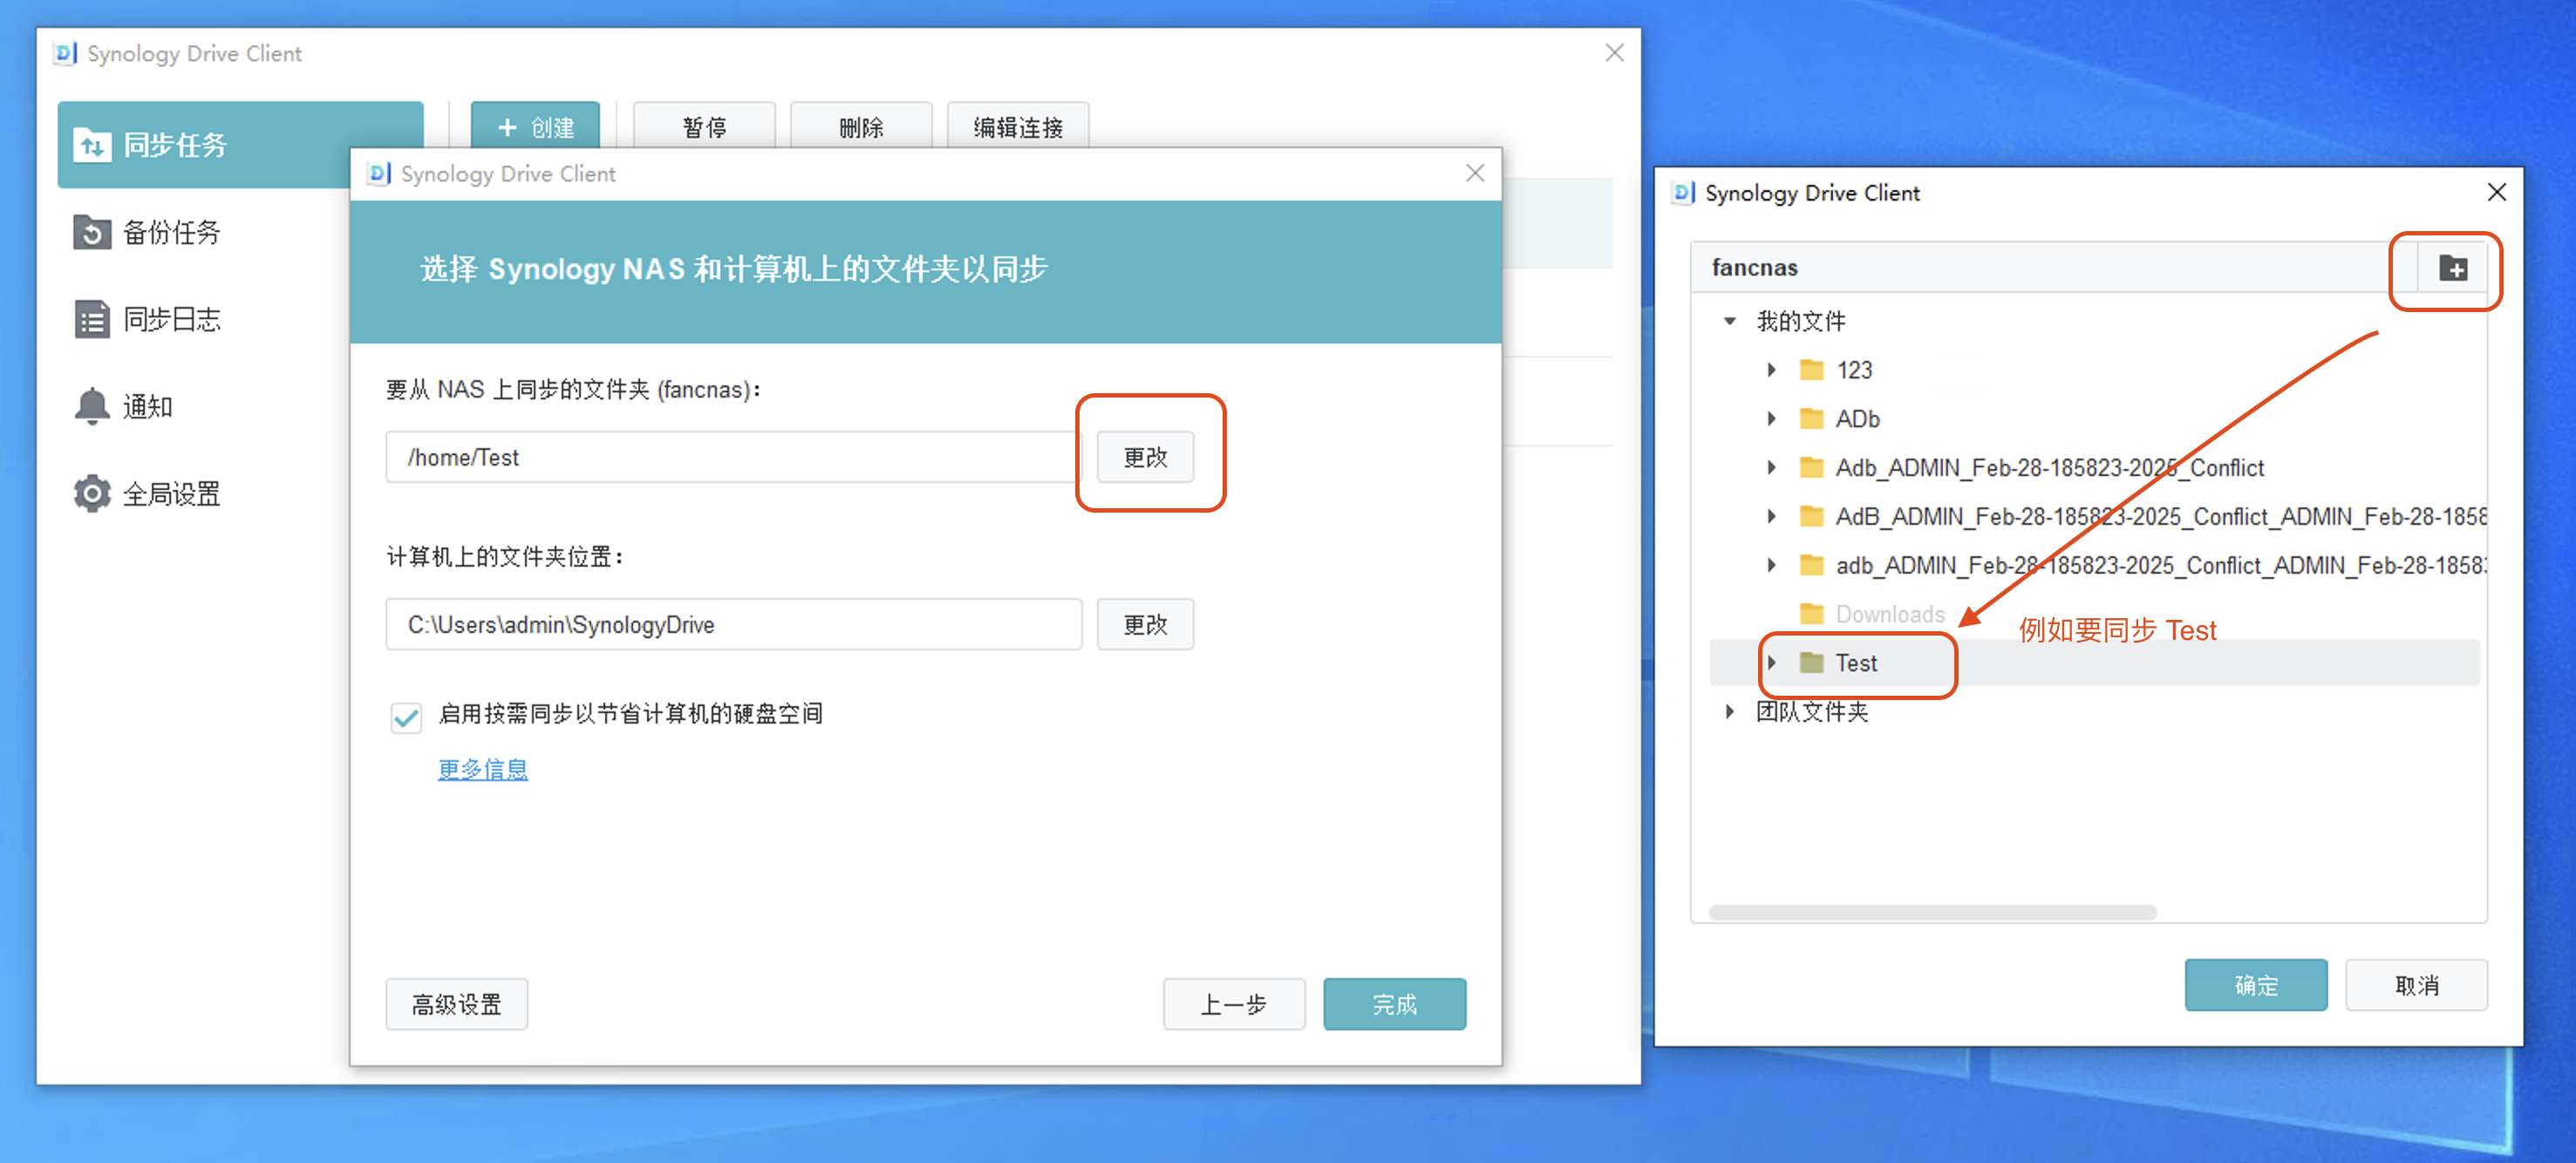
Task: Toggle 启用按需同步 on-demand sync checkbox
Action: (x=406, y=716)
